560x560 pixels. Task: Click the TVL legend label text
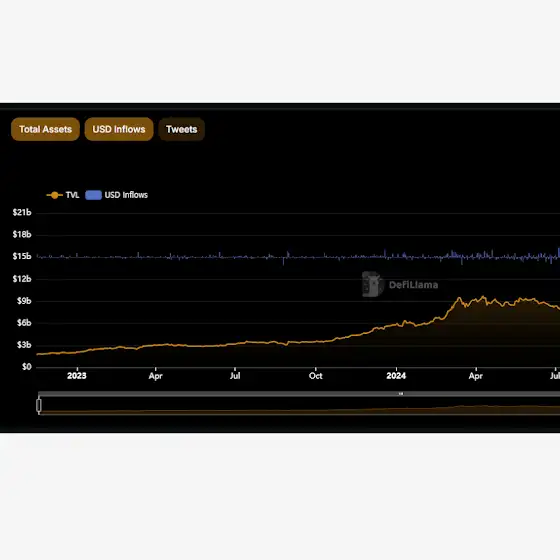tap(72, 195)
